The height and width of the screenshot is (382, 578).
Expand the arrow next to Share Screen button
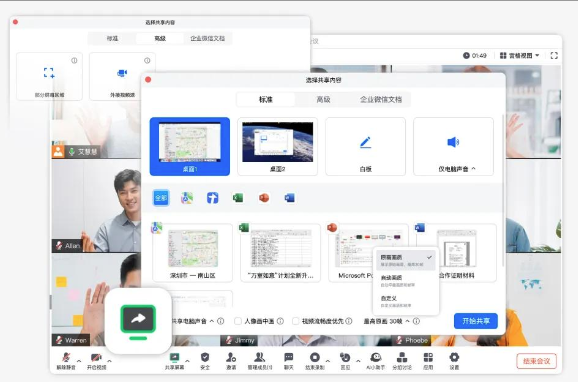pyautogui.click(x=187, y=360)
